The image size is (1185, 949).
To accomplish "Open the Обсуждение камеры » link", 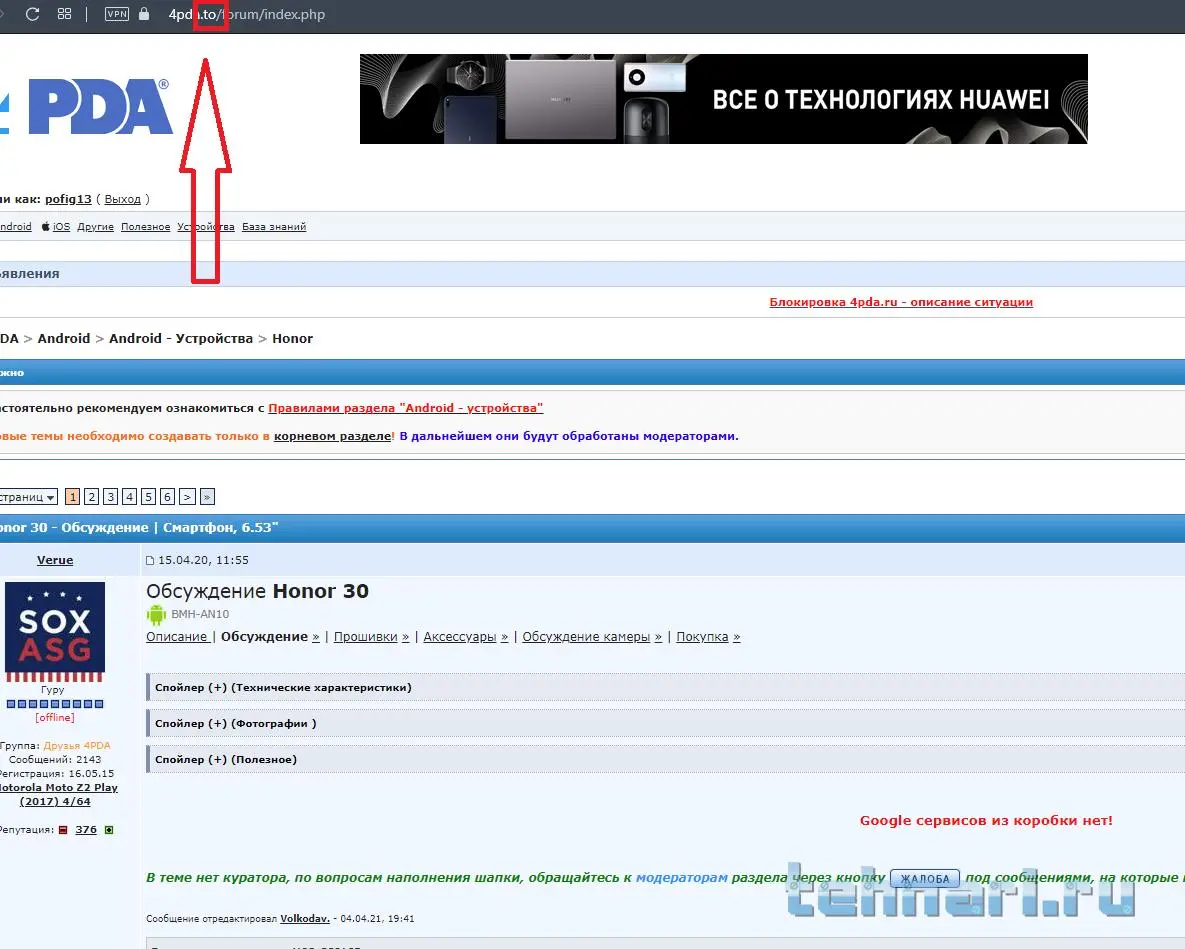I will pyautogui.click(x=592, y=637).
